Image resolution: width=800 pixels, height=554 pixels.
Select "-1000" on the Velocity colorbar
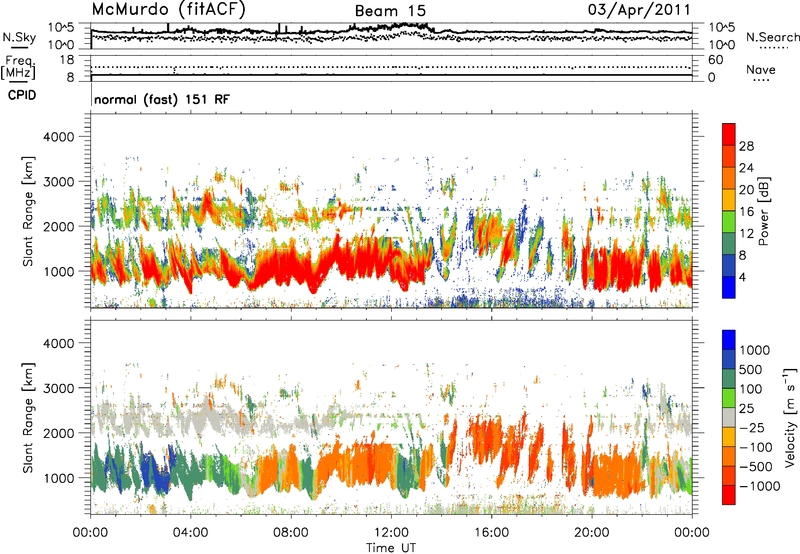tap(760, 486)
